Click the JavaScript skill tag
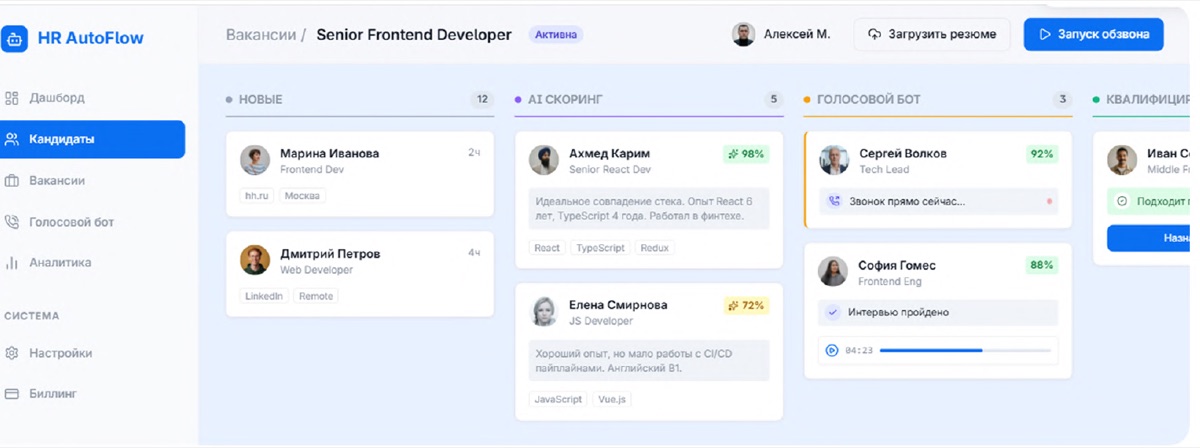The height and width of the screenshot is (448, 1200). 558,399
